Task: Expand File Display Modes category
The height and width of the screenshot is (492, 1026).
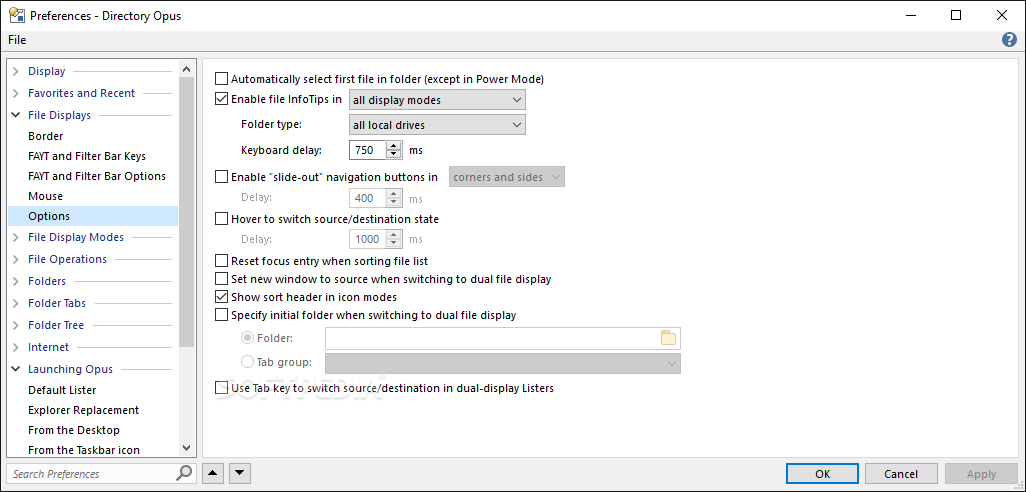Action: (x=16, y=237)
